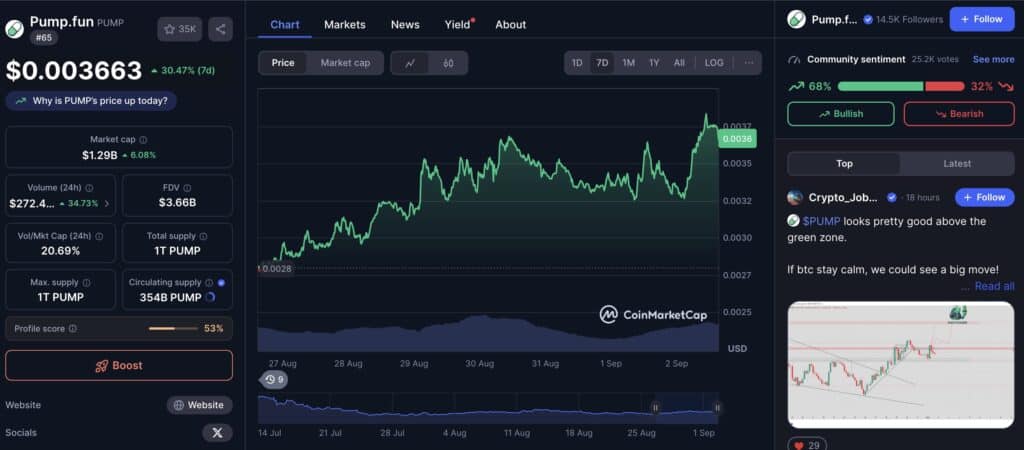Click the Circulating supply info icon

click(x=209, y=283)
